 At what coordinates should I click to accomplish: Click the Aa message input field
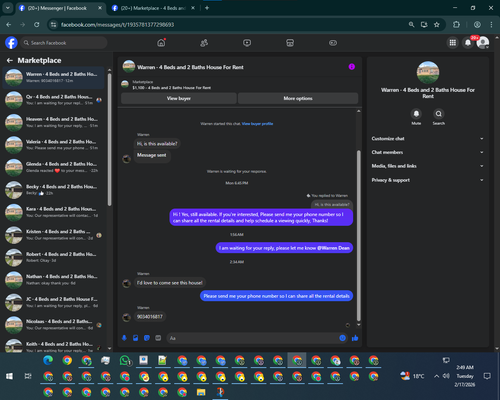coord(257,338)
